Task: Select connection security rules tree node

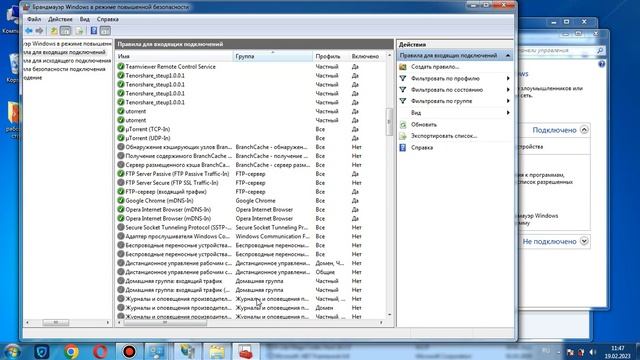Action: tap(64, 69)
